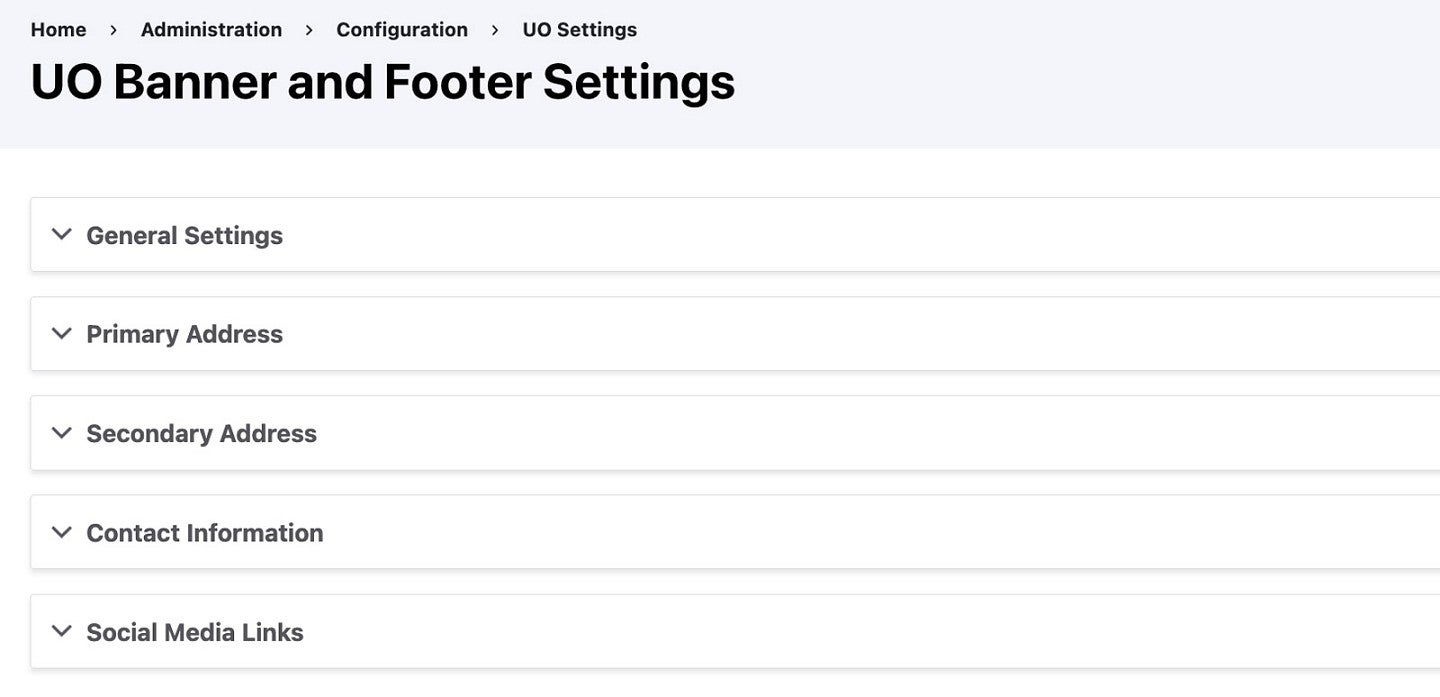Screen dimensions: 1440x697
Task: Click blank space in Secondary Address bar
Action: (x=850, y=433)
